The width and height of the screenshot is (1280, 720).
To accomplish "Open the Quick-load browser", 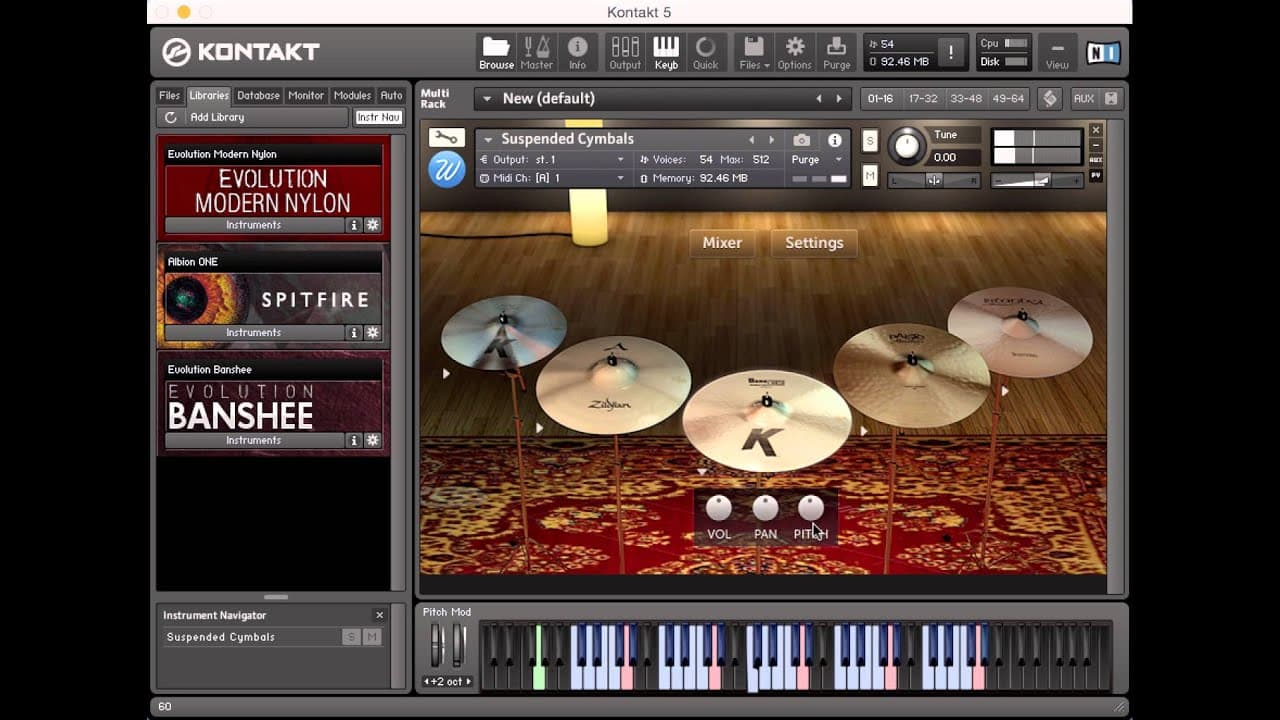I will [x=706, y=53].
